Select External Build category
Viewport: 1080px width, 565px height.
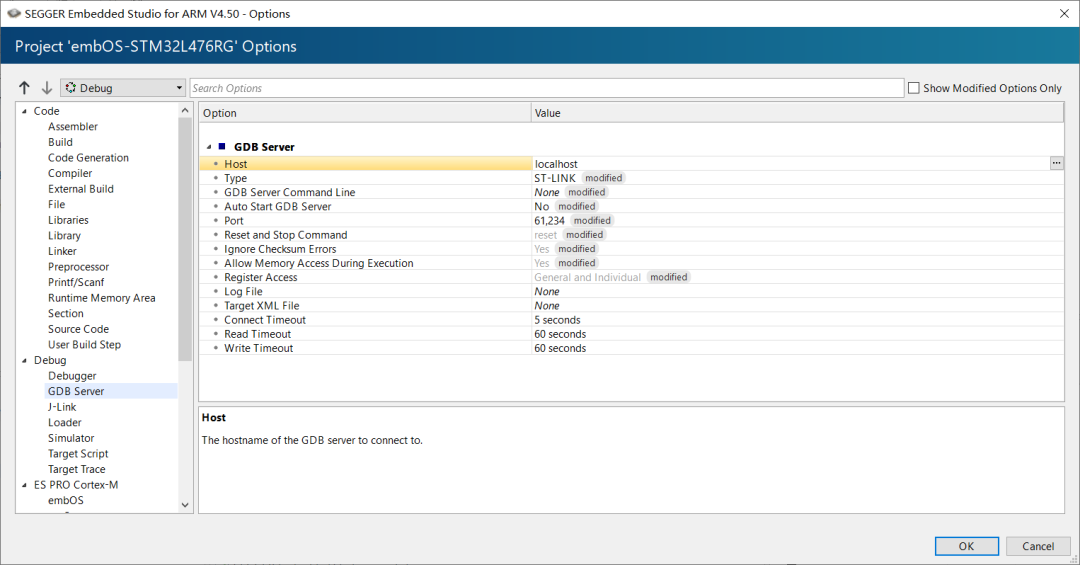pos(81,189)
